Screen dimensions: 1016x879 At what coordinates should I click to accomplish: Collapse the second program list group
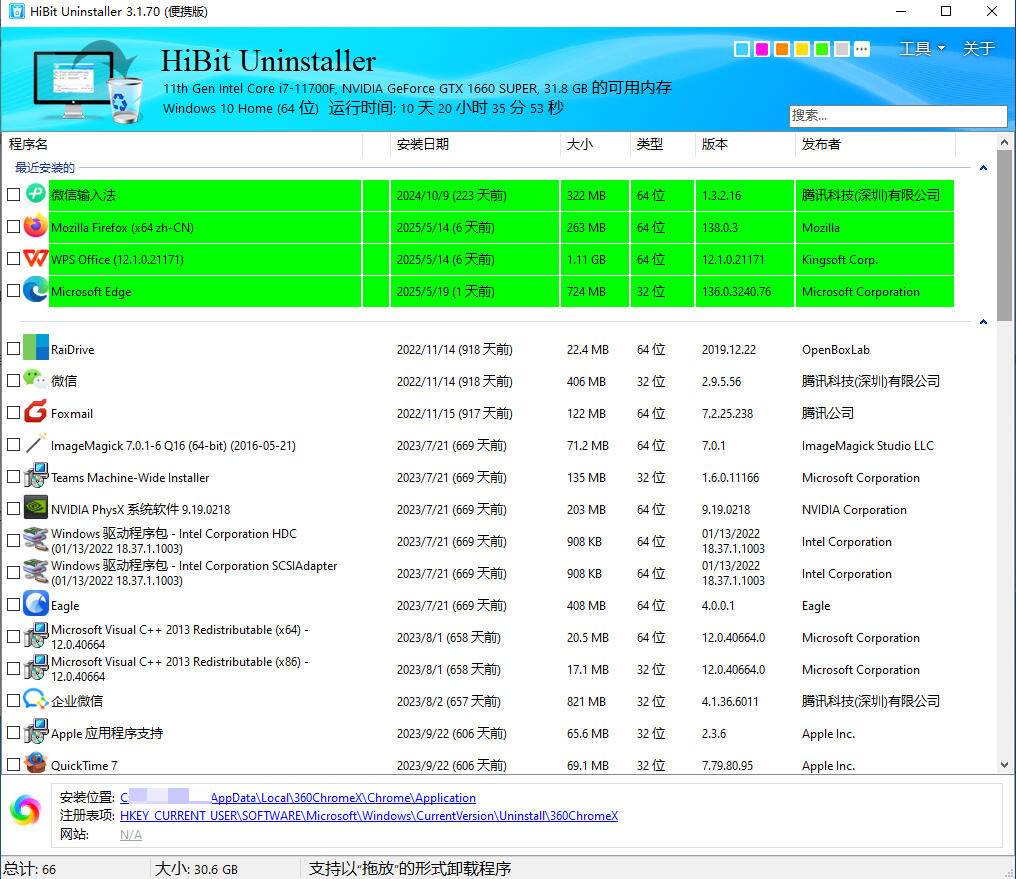coord(983,322)
